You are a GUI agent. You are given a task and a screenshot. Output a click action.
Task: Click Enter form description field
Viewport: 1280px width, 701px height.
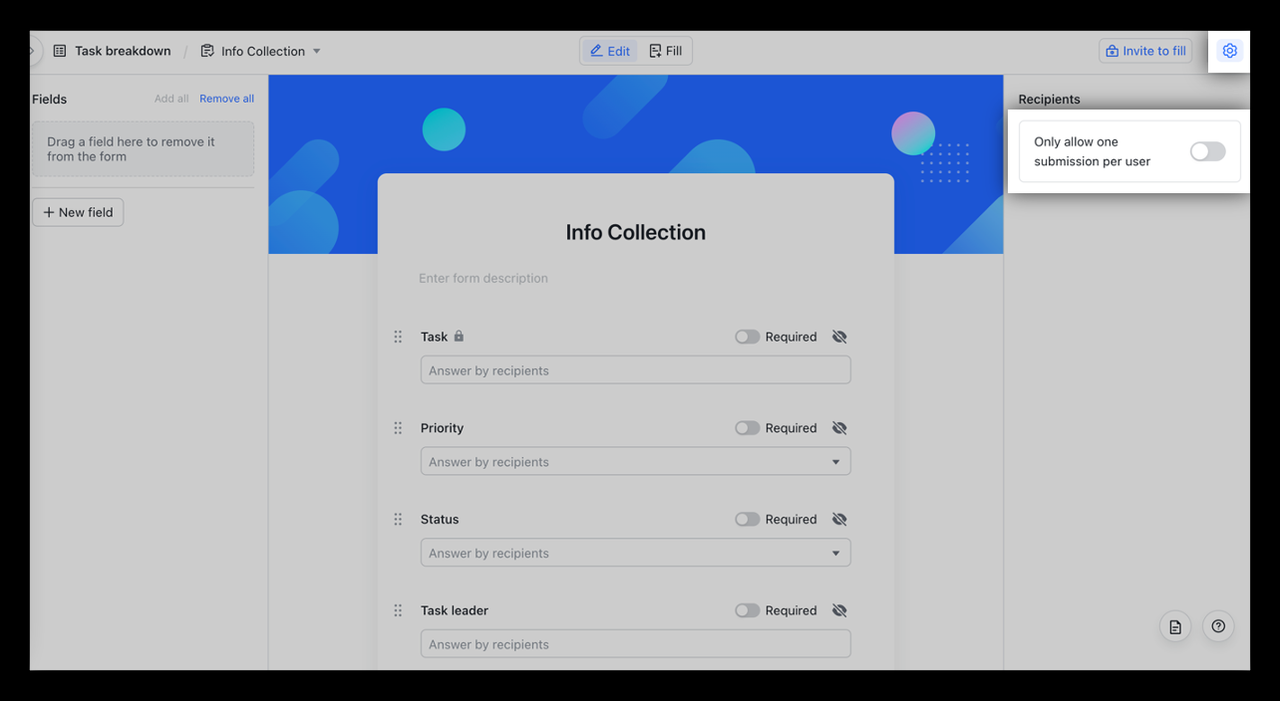pyautogui.click(x=483, y=278)
